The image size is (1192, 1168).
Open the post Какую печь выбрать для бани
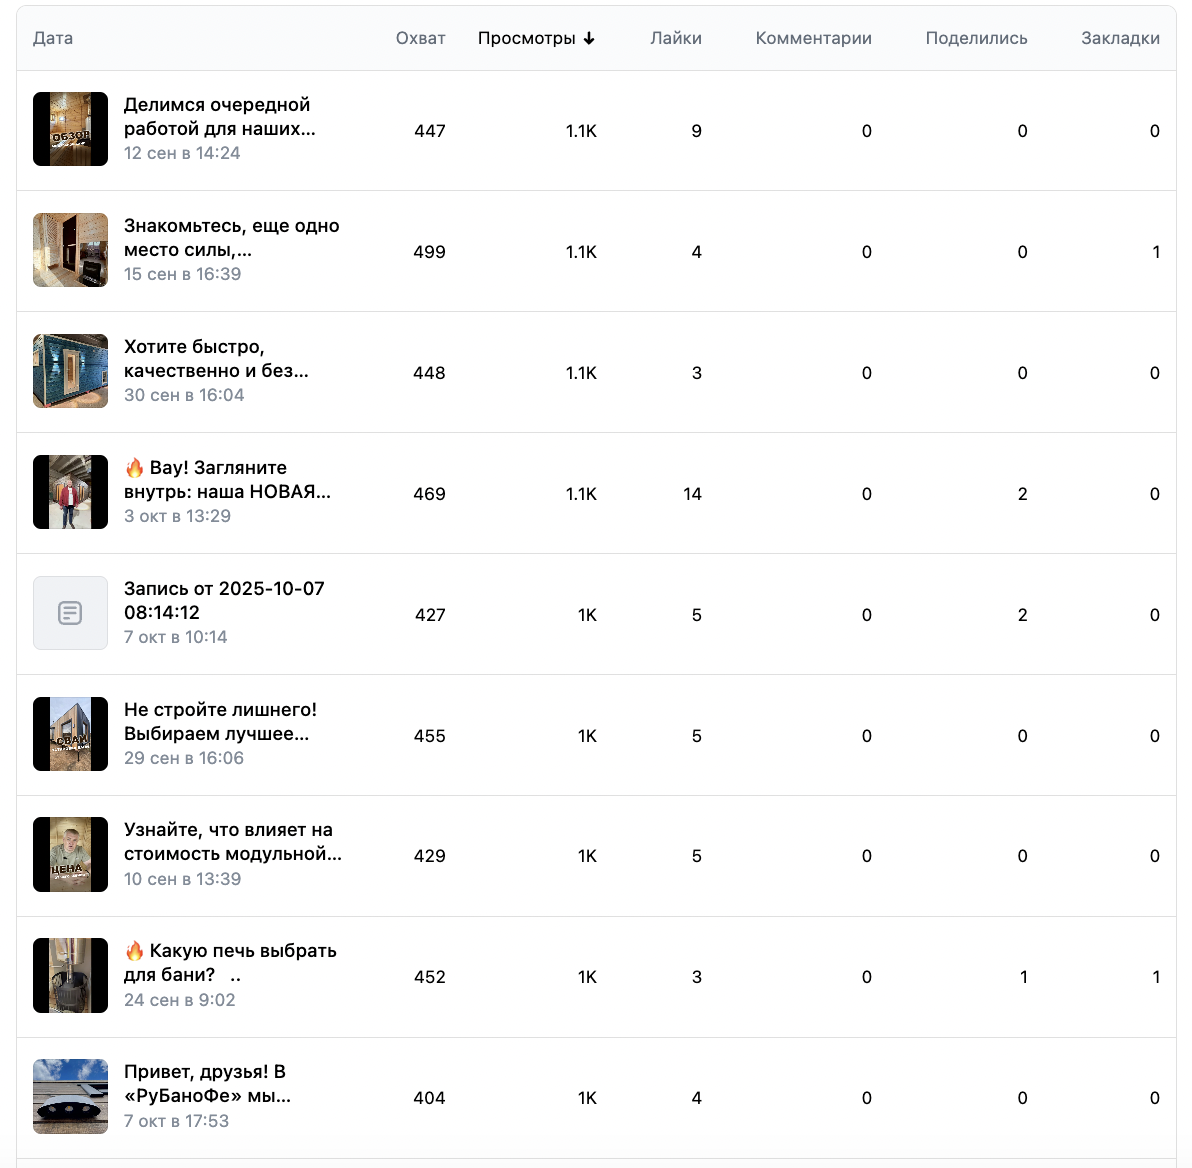tap(230, 963)
